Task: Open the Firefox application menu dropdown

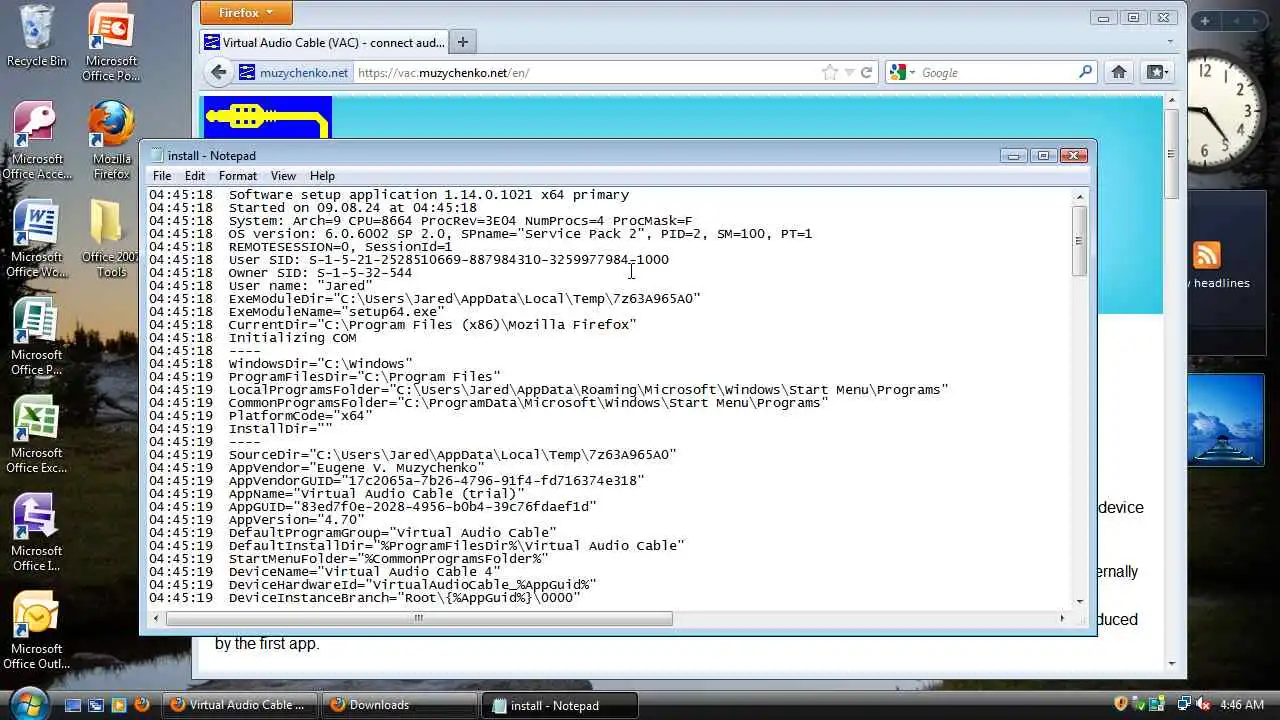Action: tap(246, 13)
